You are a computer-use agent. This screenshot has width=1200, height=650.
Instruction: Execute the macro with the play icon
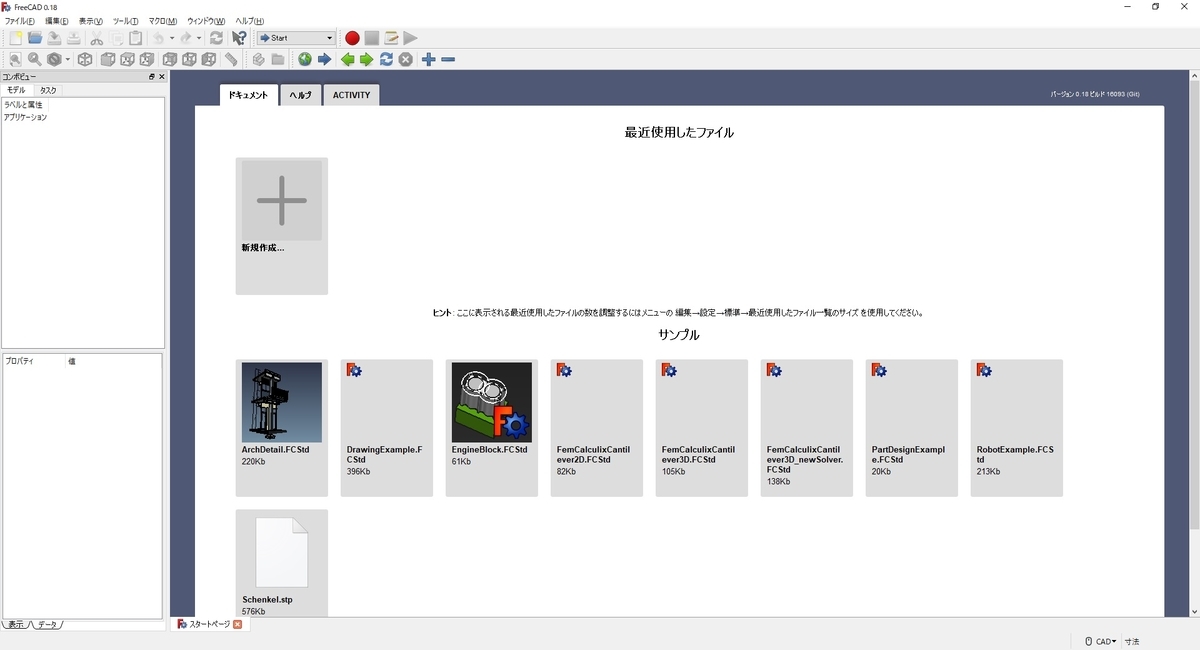coord(410,37)
